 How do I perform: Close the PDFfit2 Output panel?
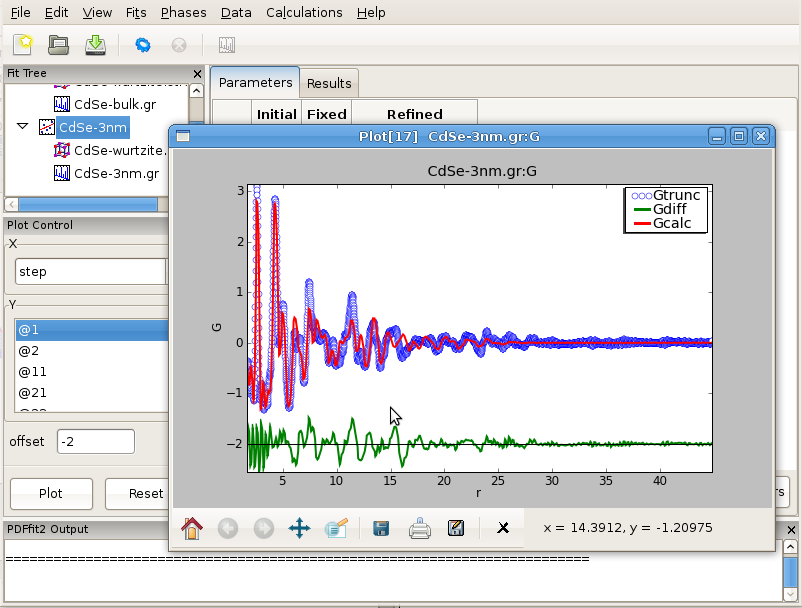pos(791,530)
